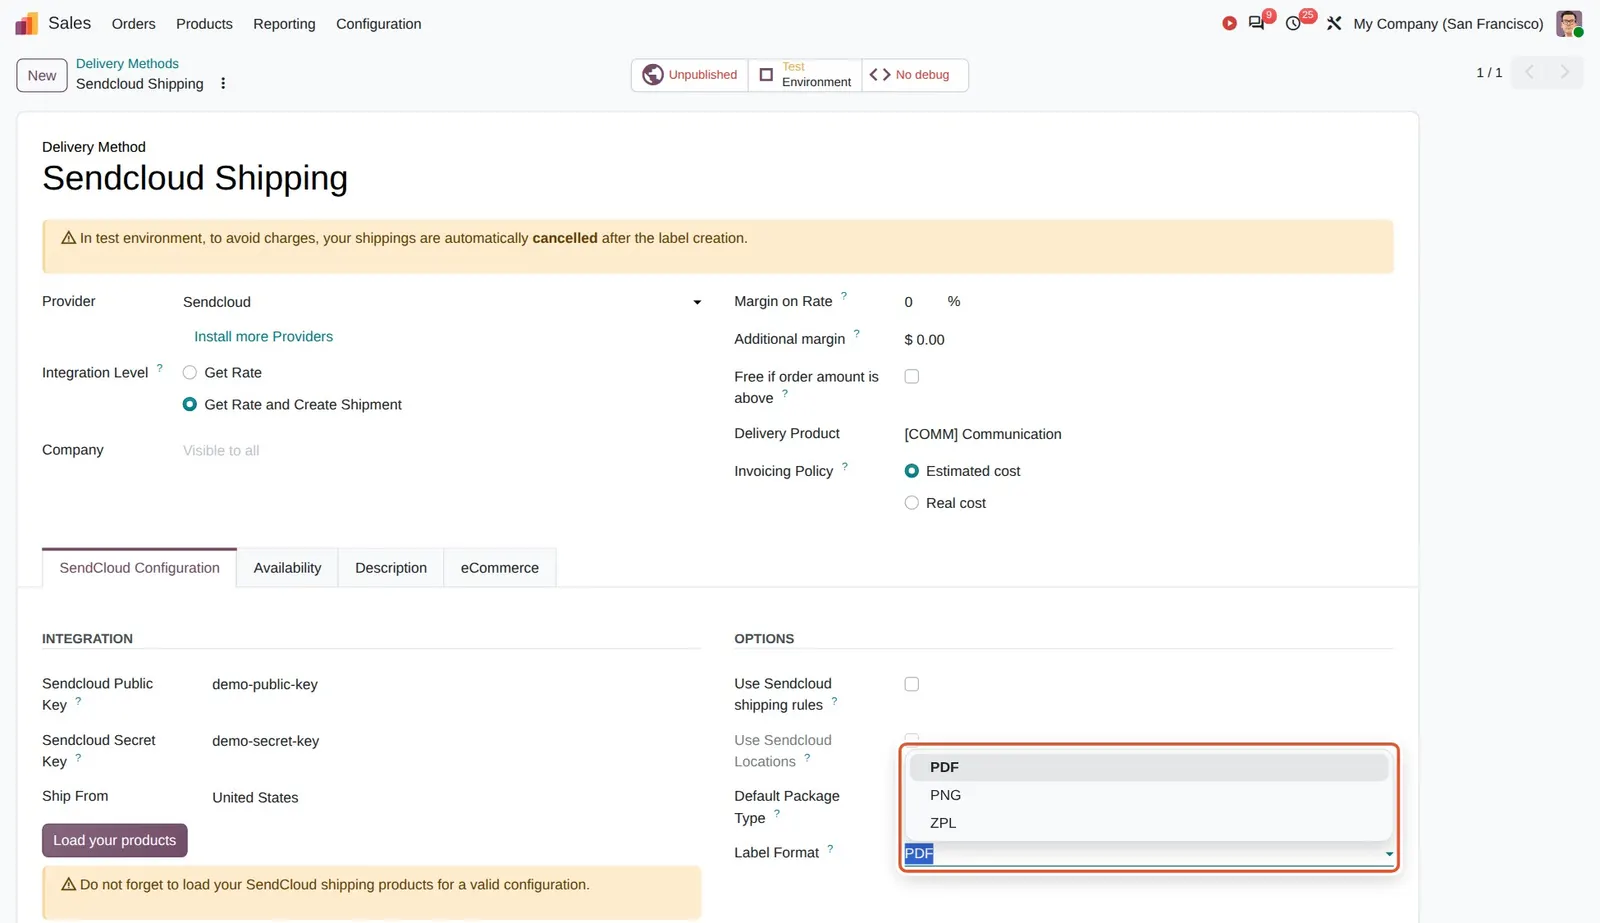This screenshot has width=1600, height=923.
Task: Switch to the Availability tab
Action: (x=287, y=568)
